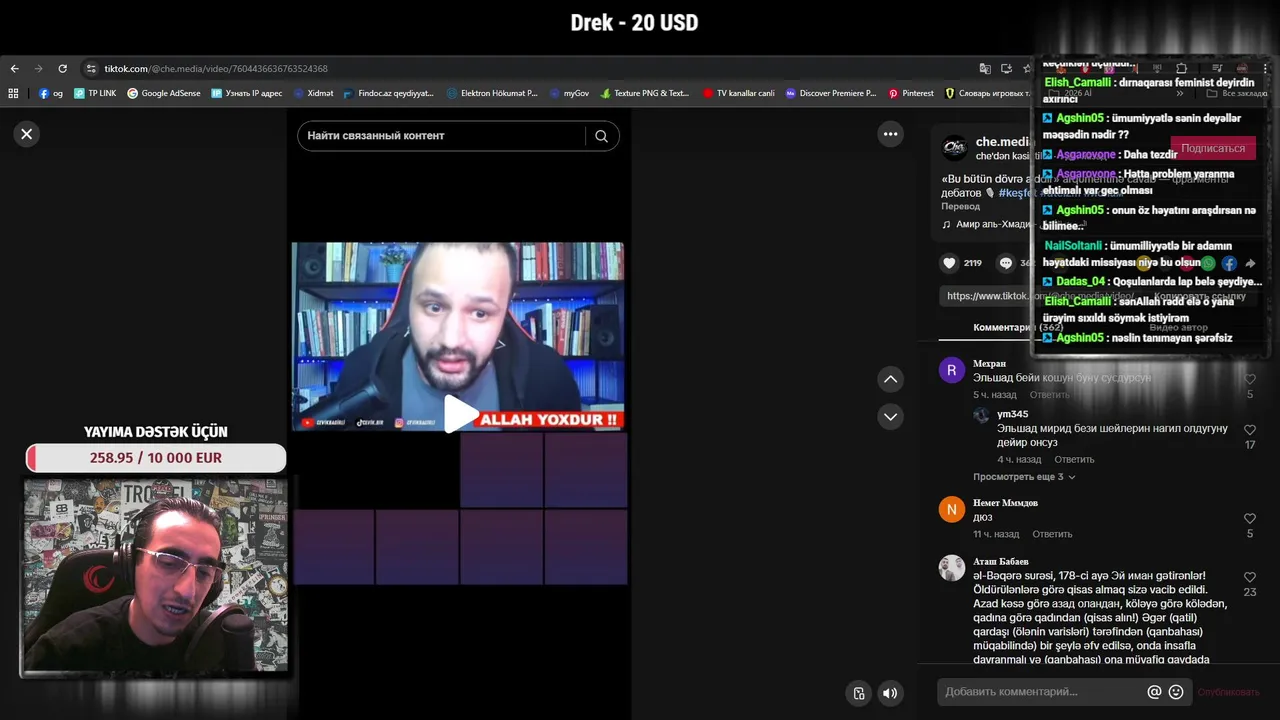
Task: Click the tiktok.com address bar URL
Action: [x=216, y=69]
